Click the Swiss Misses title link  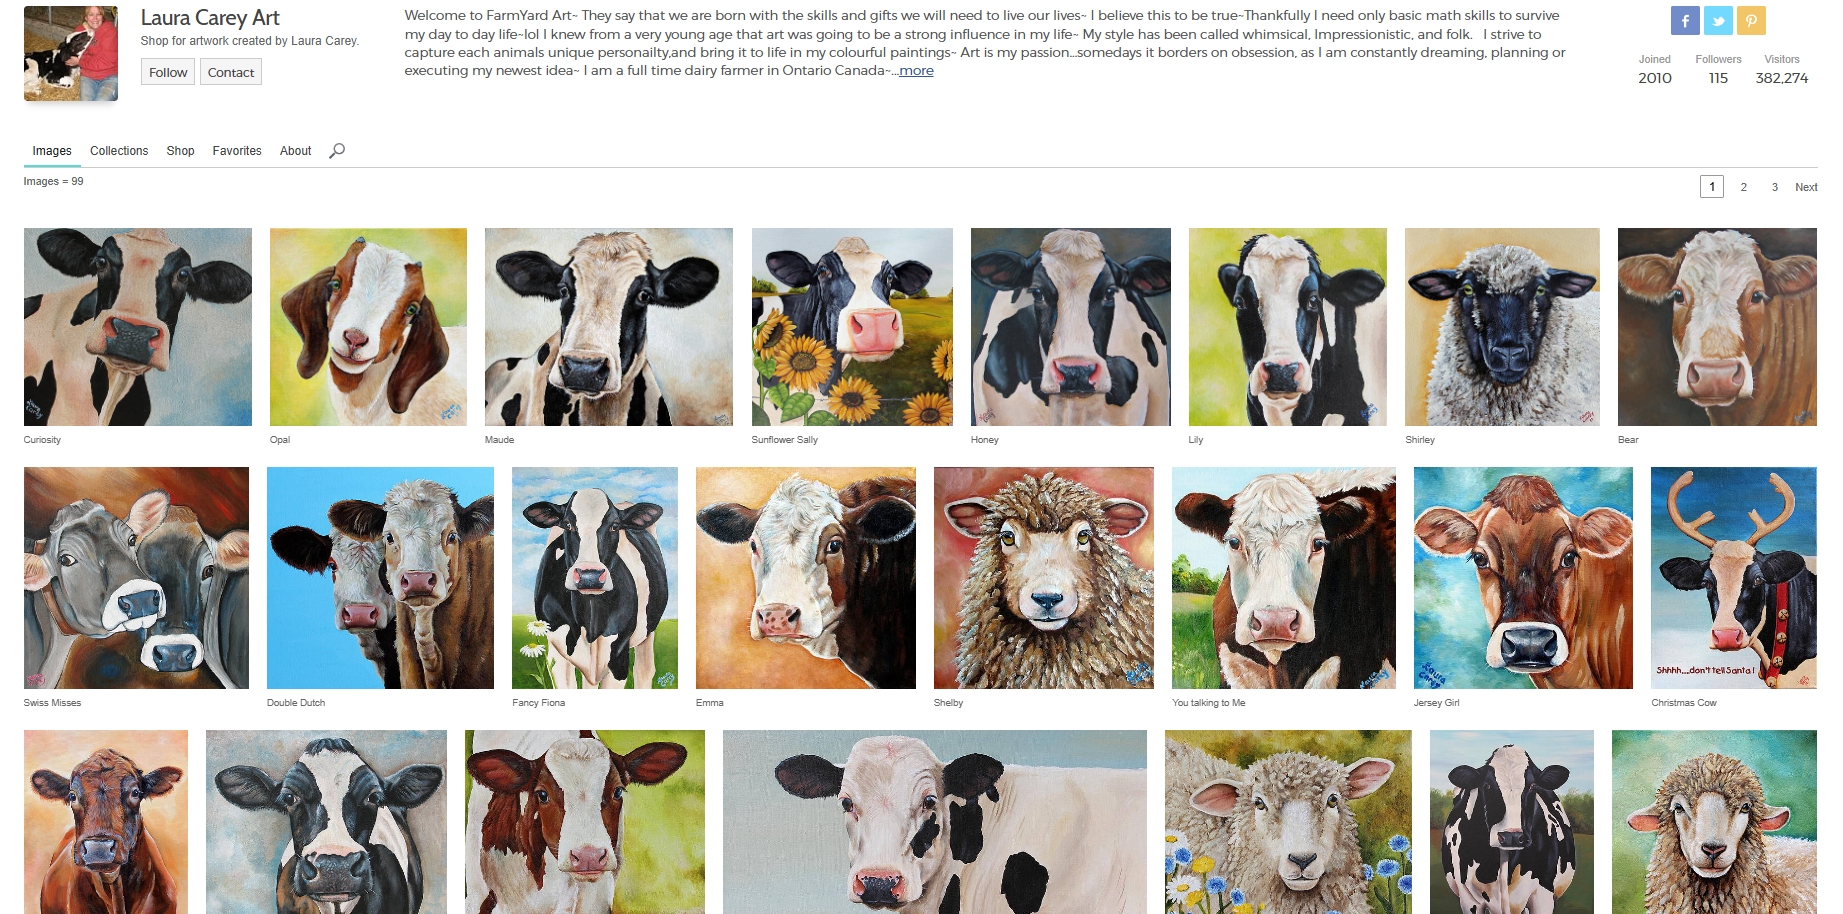[x=52, y=703]
